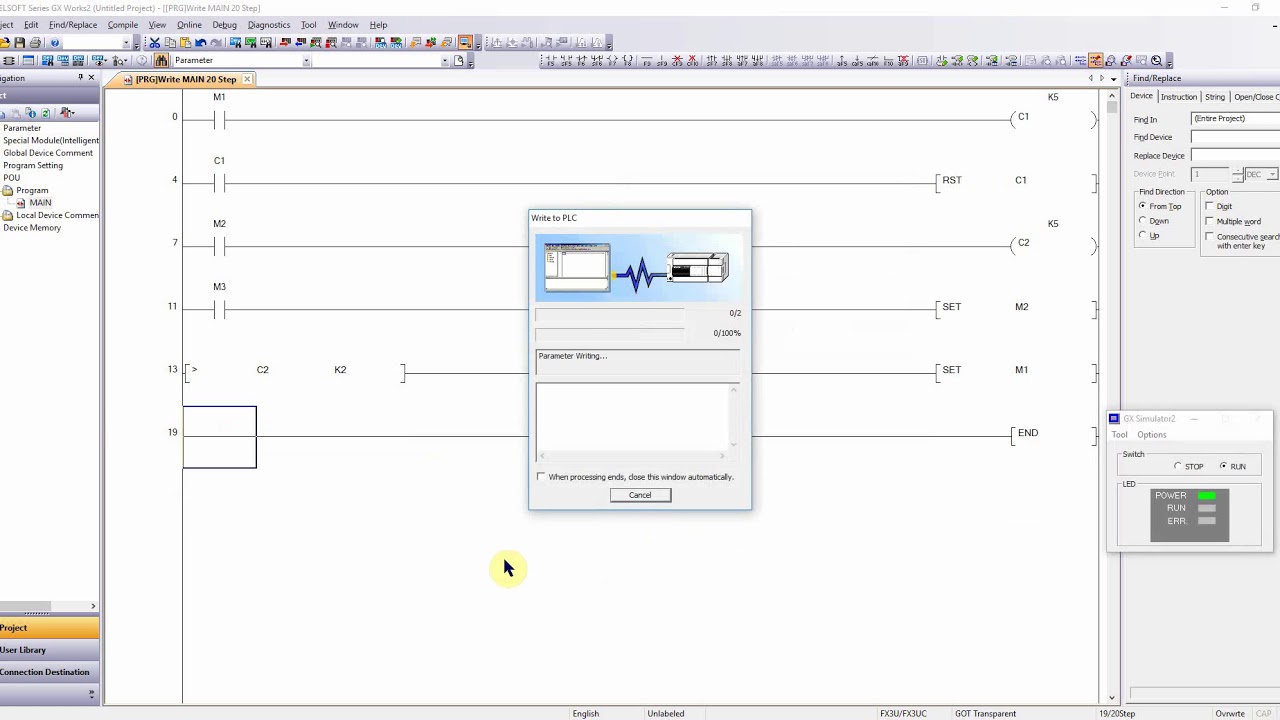Open the Online menu
This screenshot has width=1280, height=720.
[x=189, y=25]
